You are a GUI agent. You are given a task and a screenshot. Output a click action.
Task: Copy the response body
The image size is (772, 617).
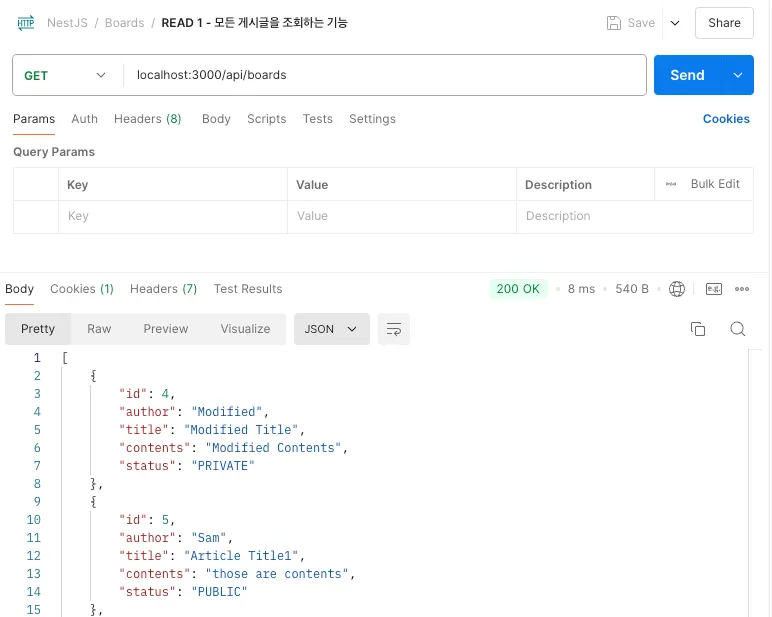[x=698, y=329]
